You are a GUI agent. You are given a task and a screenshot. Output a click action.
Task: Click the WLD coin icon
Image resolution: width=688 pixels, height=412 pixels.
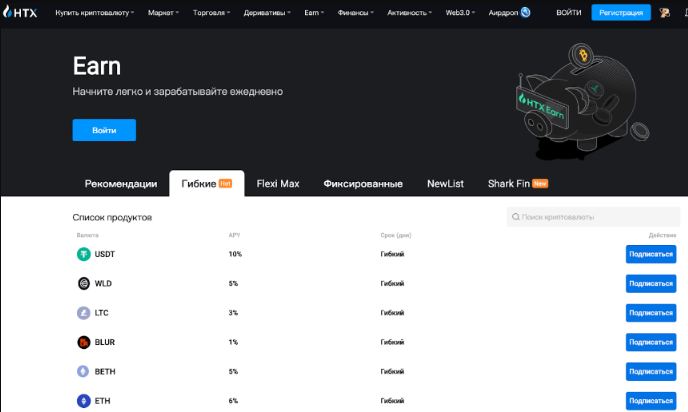[x=83, y=283]
